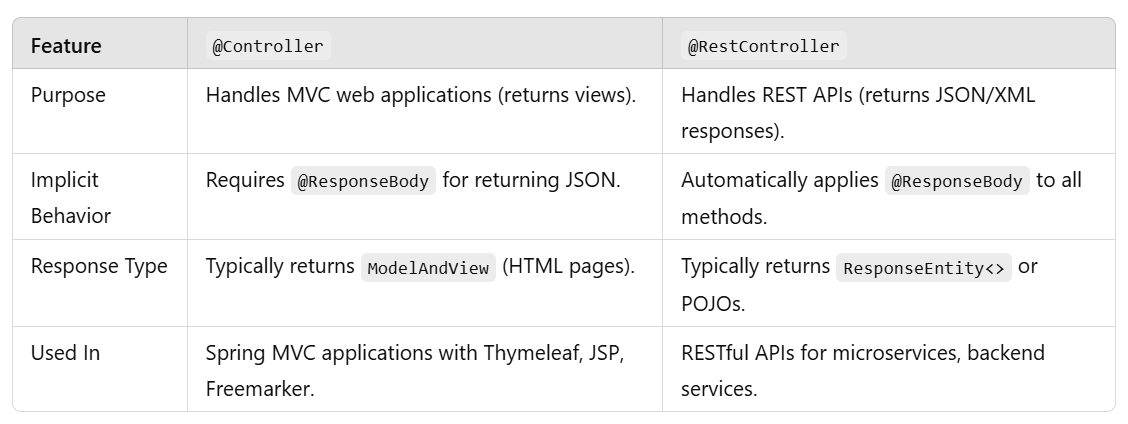1128x424 pixels.
Task: Click '(HTML pages)' text
Action: point(568,266)
